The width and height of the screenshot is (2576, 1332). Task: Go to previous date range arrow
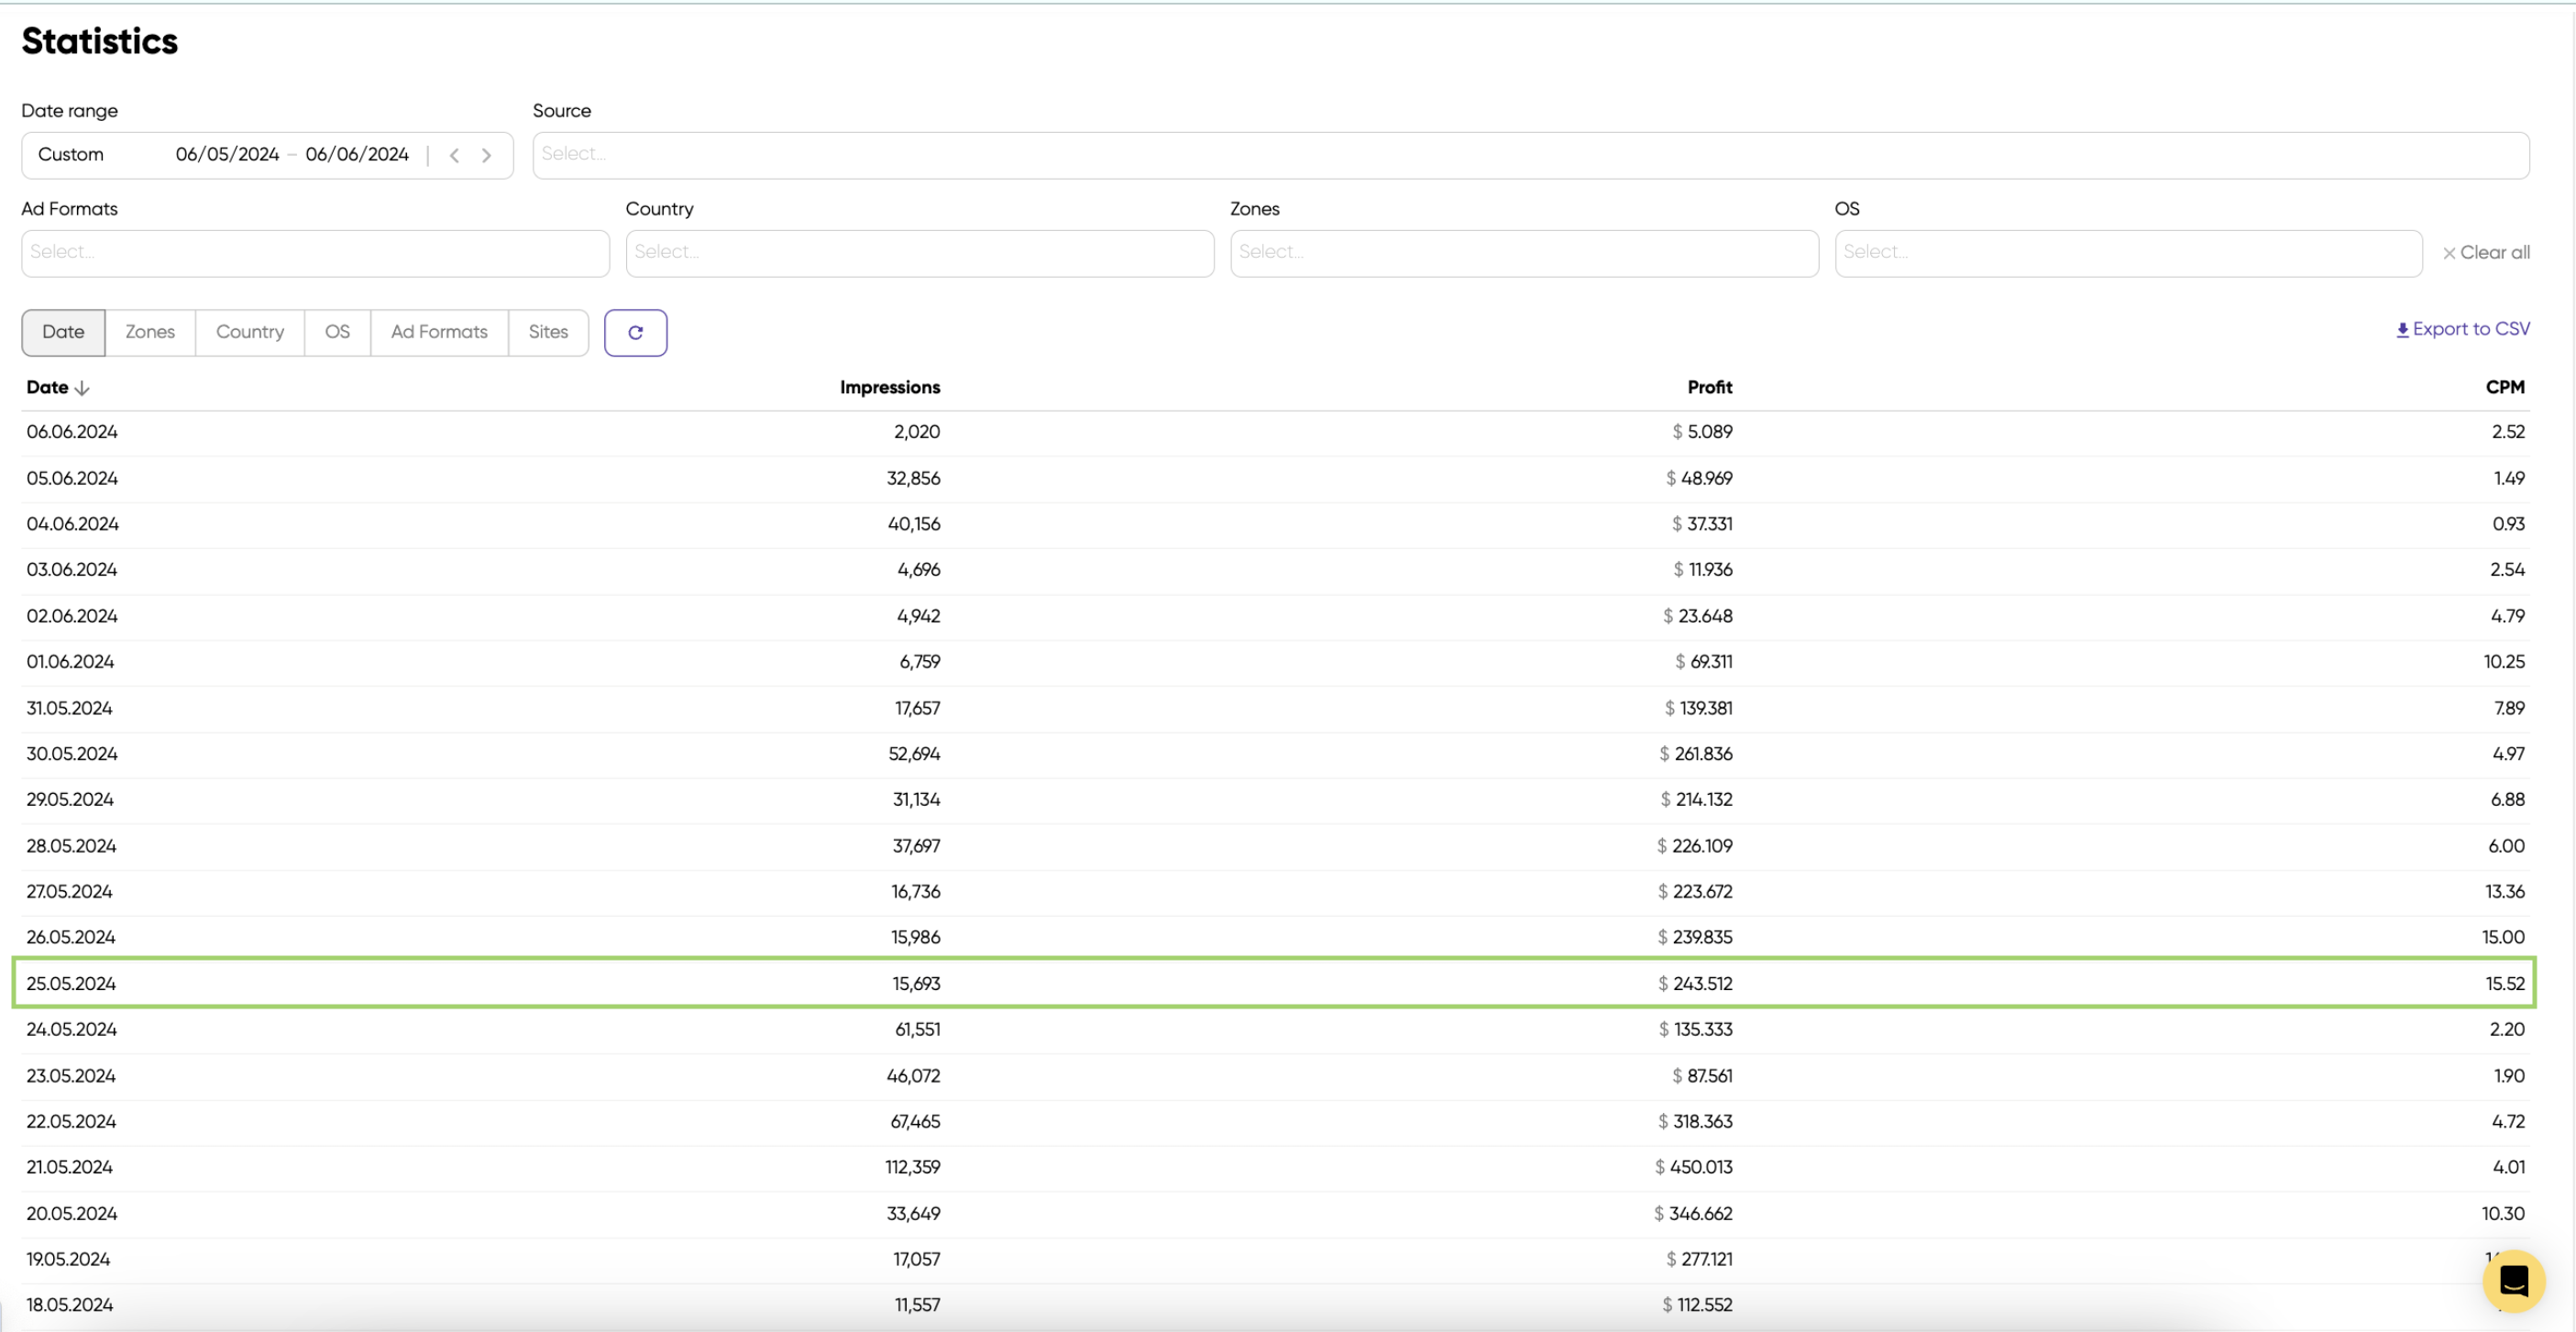click(x=455, y=155)
